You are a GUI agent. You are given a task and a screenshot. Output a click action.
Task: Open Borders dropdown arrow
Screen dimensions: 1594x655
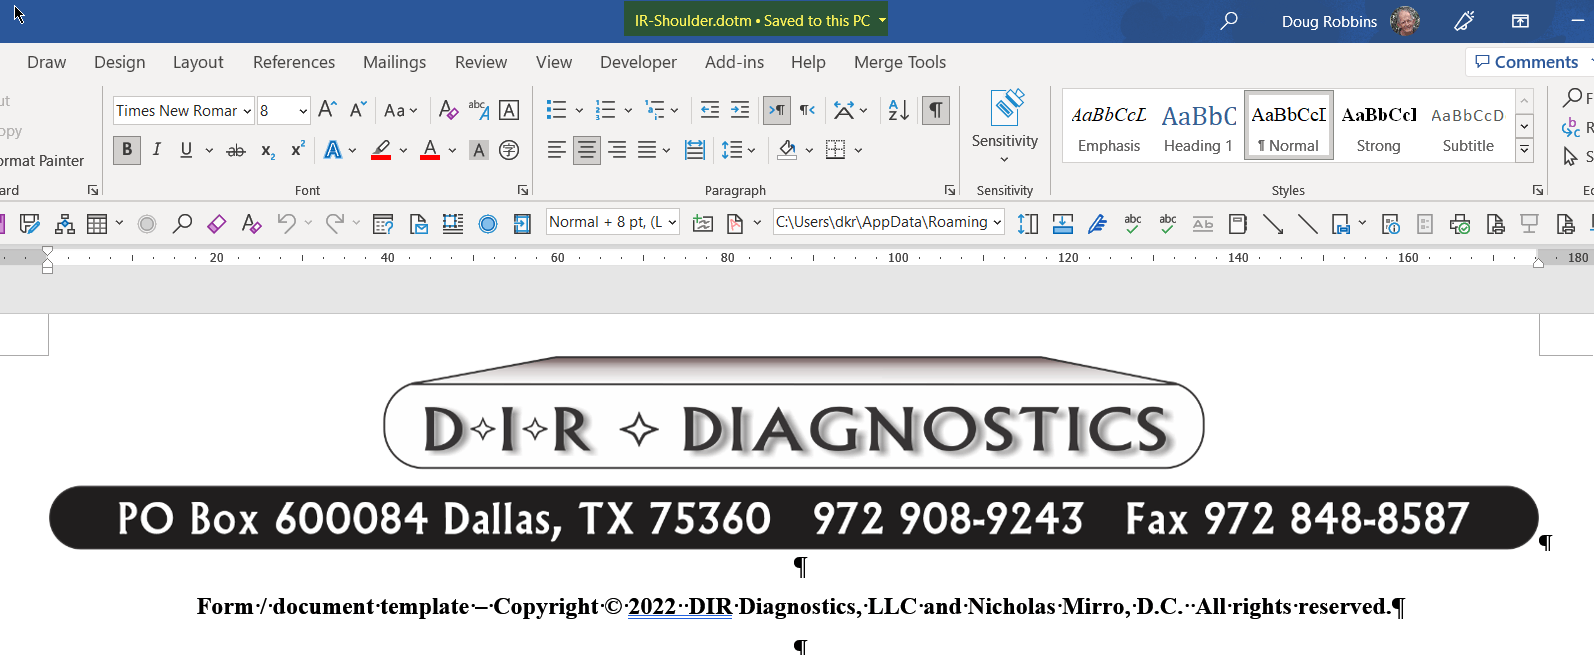click(x=858, y=151)
